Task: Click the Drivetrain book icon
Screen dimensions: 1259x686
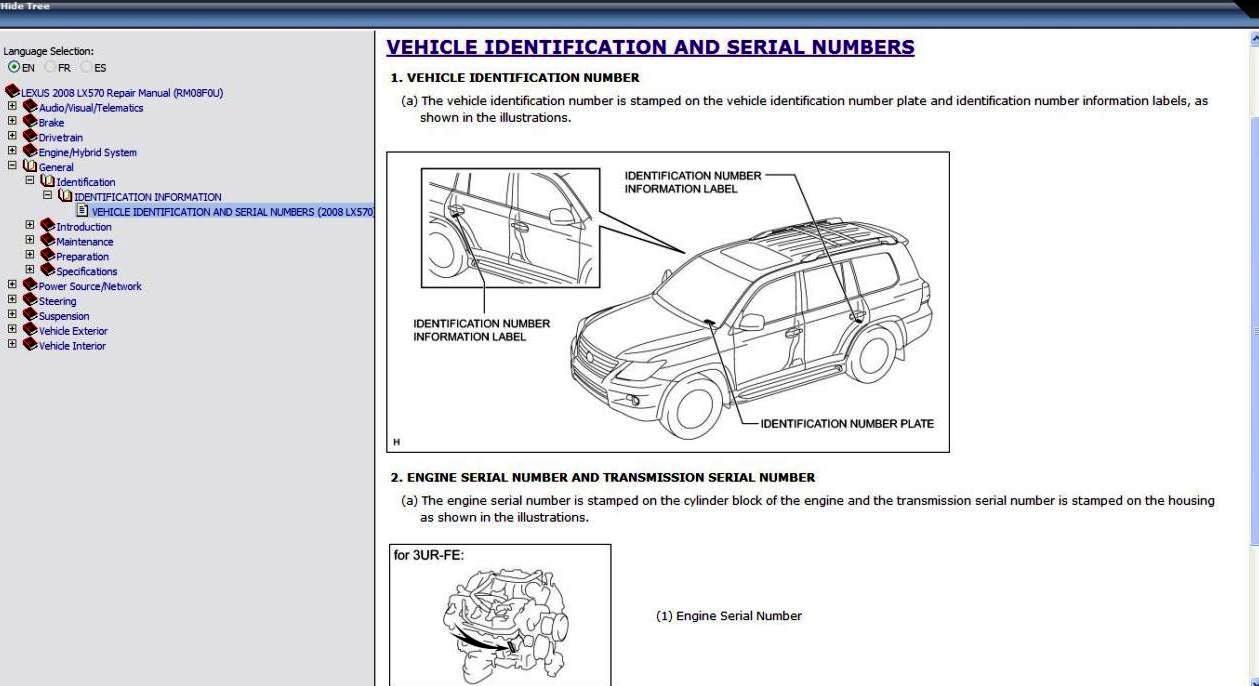Action: (30, 137)
